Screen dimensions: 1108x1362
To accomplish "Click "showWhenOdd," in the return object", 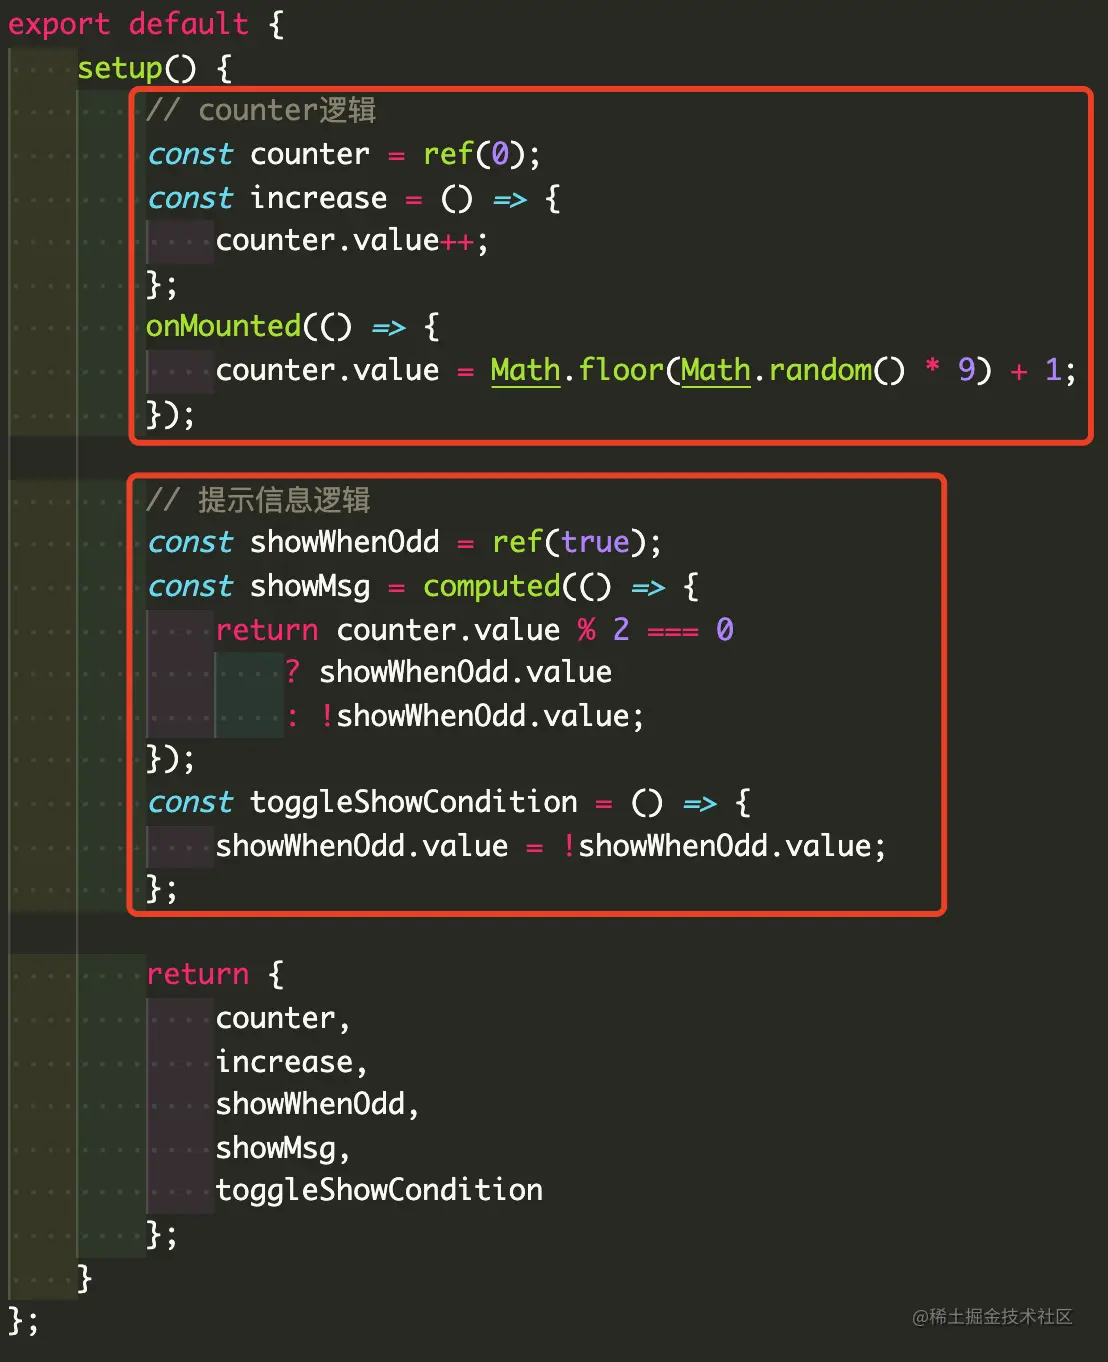I will [x=318, y=1104].
